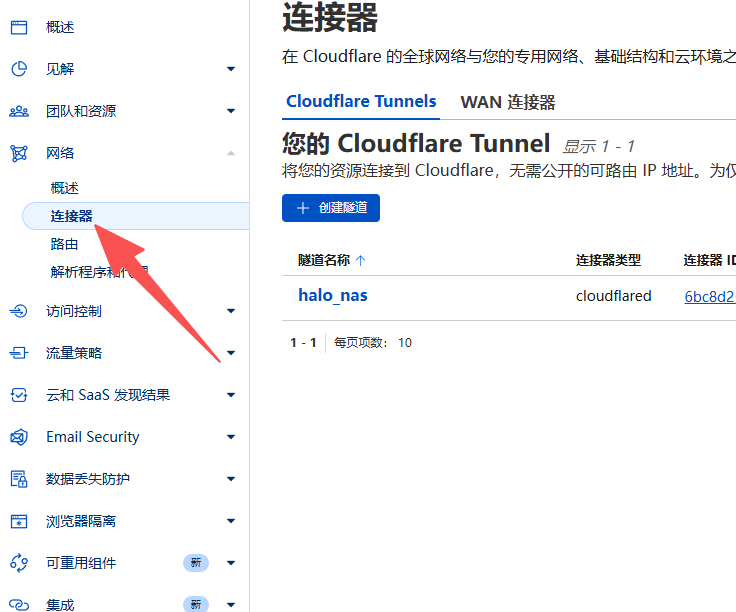Click the 团队和资源 people icon
Viewport: 736px width, 612px height.
[x=19, y=111]
